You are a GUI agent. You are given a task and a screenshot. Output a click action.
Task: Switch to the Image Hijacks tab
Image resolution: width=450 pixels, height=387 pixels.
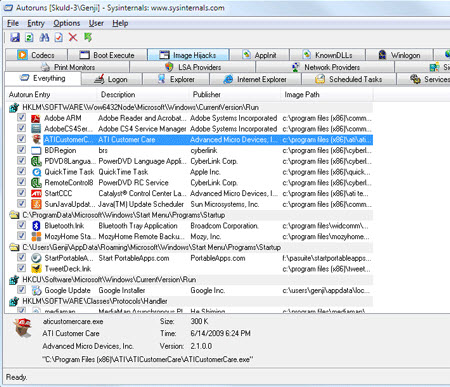coord(188,55)
